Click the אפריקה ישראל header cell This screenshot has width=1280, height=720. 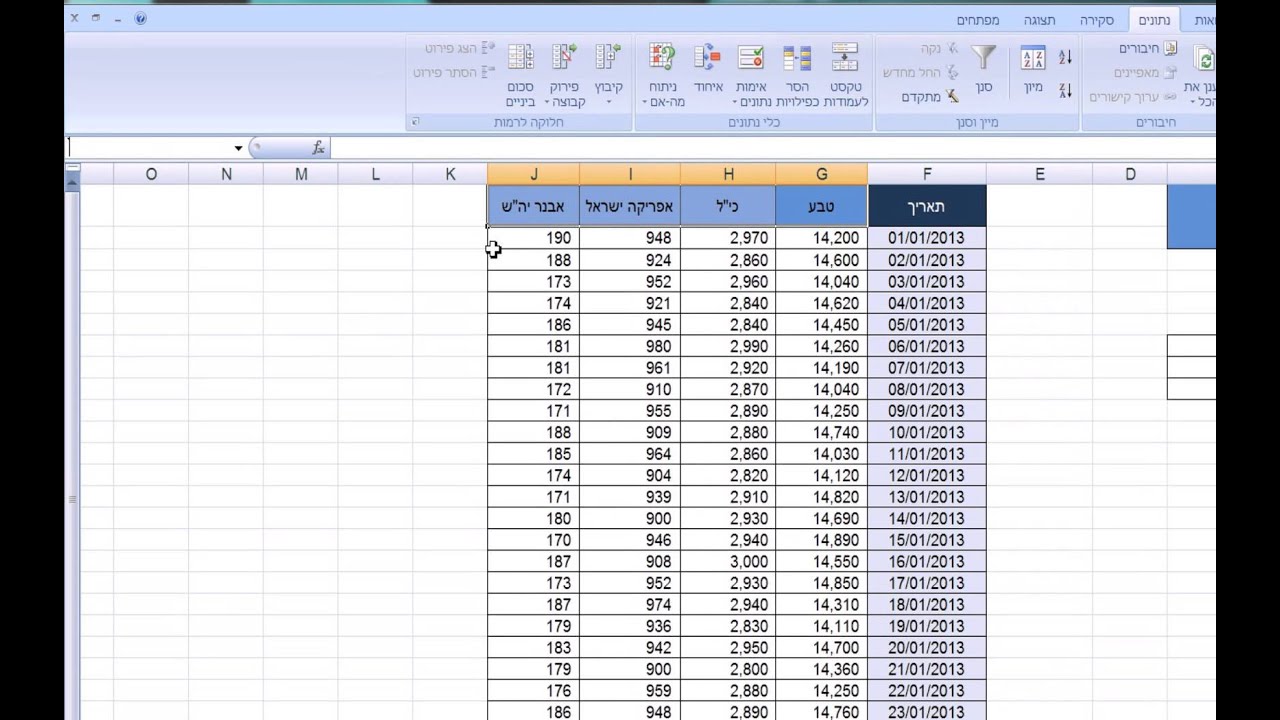tap(630, 206)
